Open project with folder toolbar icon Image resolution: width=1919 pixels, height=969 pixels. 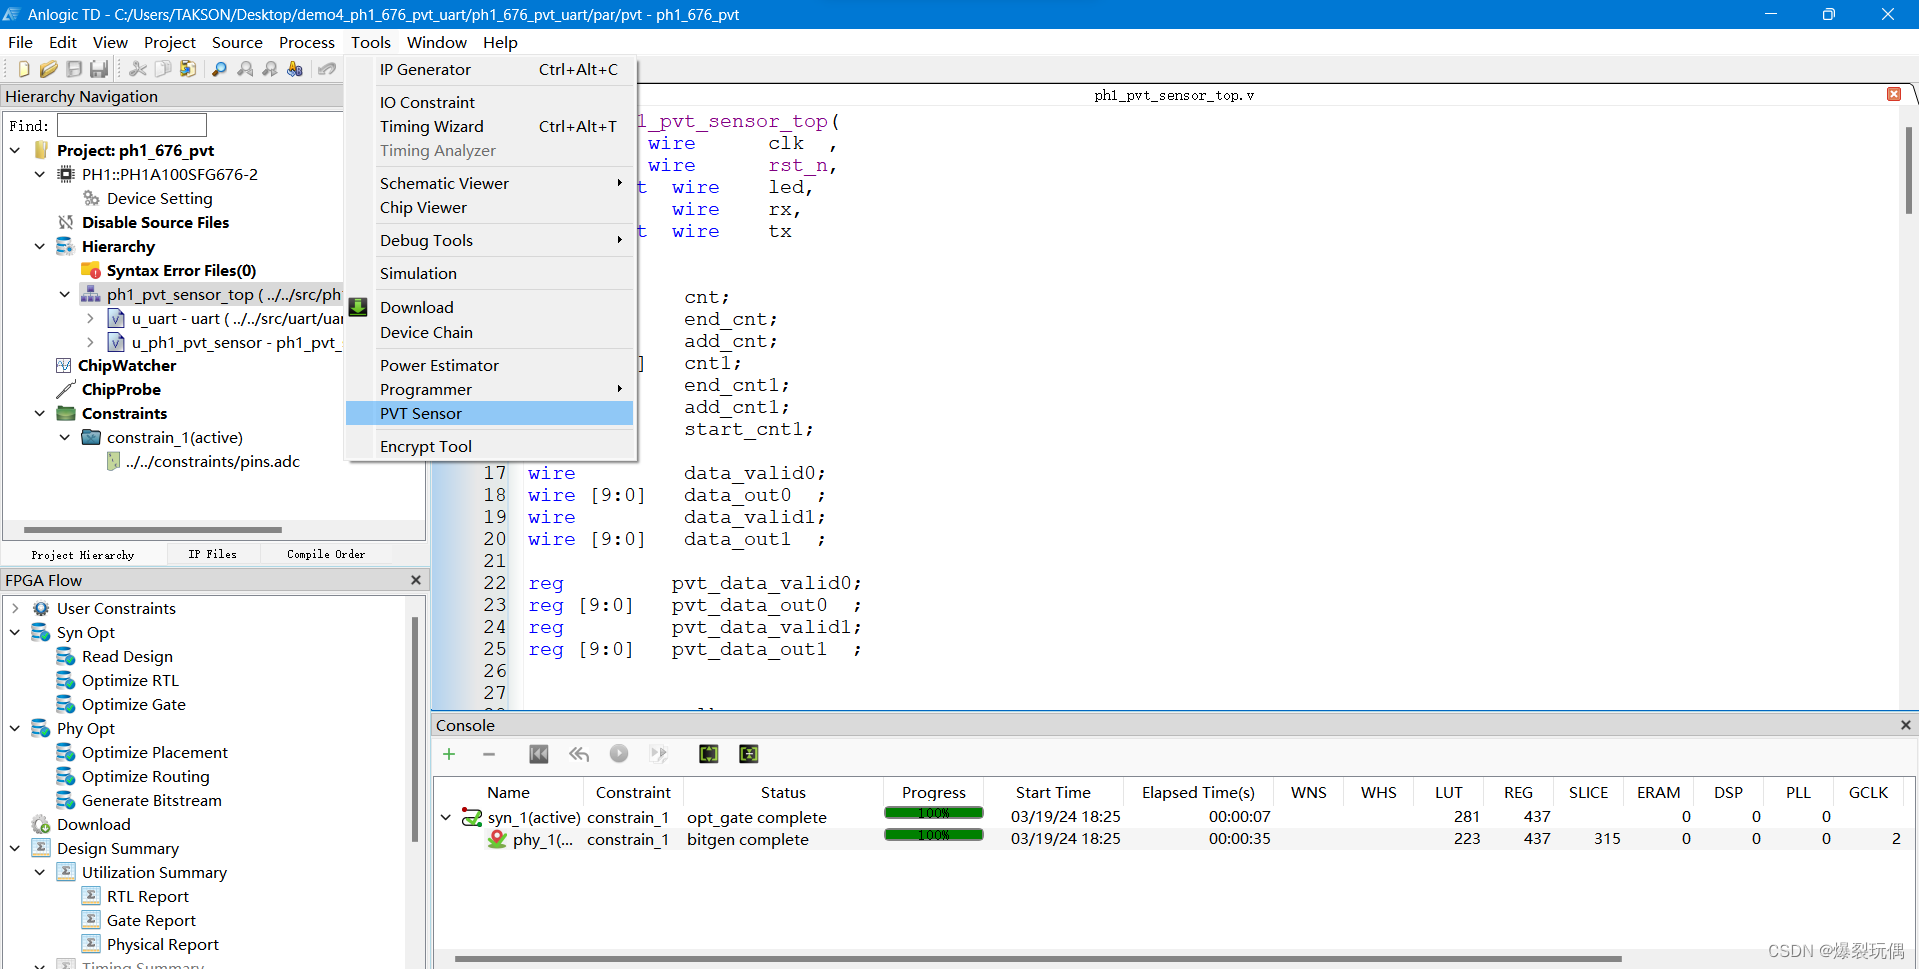pos(48,69)
